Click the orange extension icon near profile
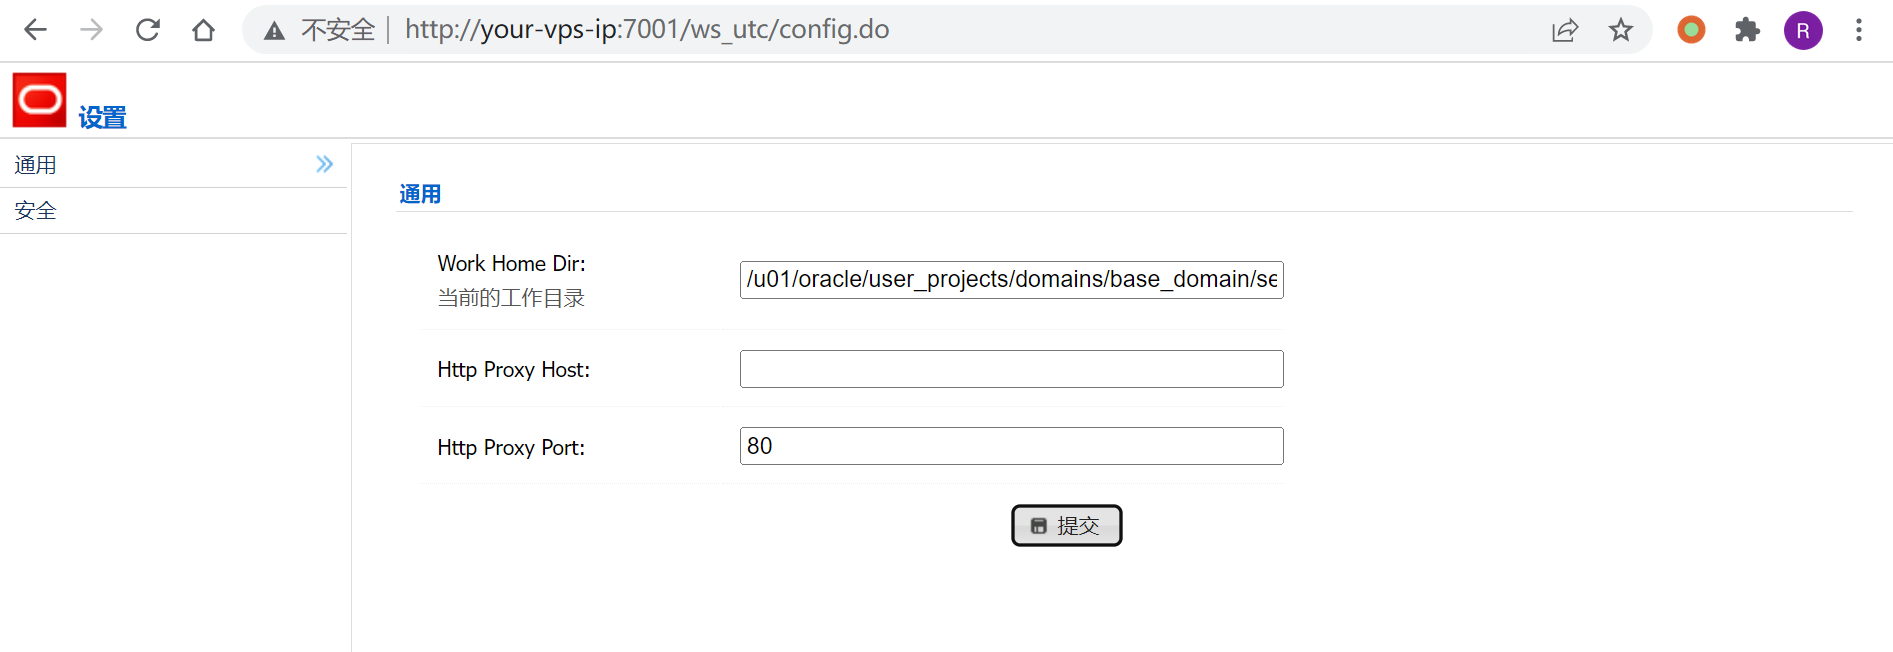1893x652 pixels. [1691, 30]
